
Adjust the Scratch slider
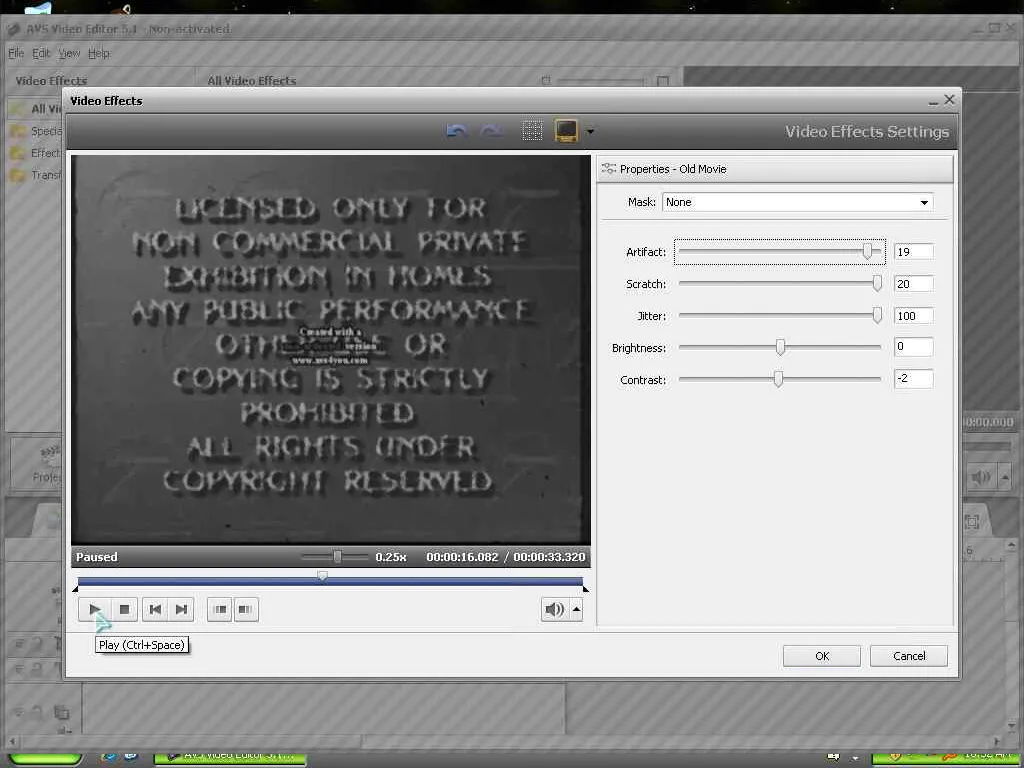(780, 283)
